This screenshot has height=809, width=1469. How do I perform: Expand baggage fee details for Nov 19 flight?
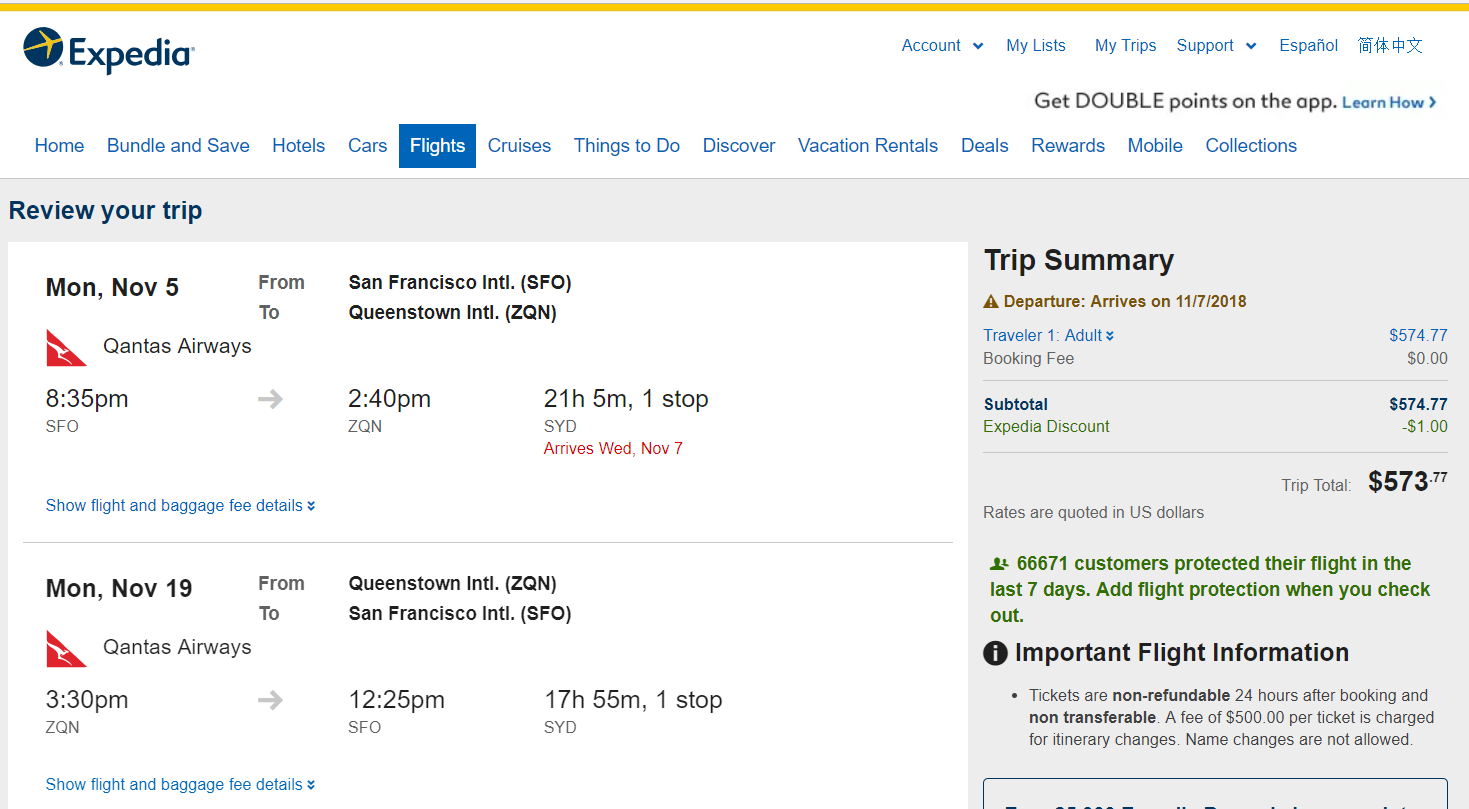click(x=180, y=785)
